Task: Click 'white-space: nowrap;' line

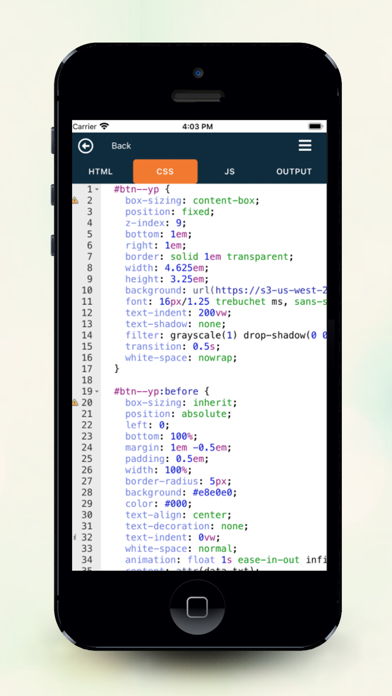Action: coord(181,358)
